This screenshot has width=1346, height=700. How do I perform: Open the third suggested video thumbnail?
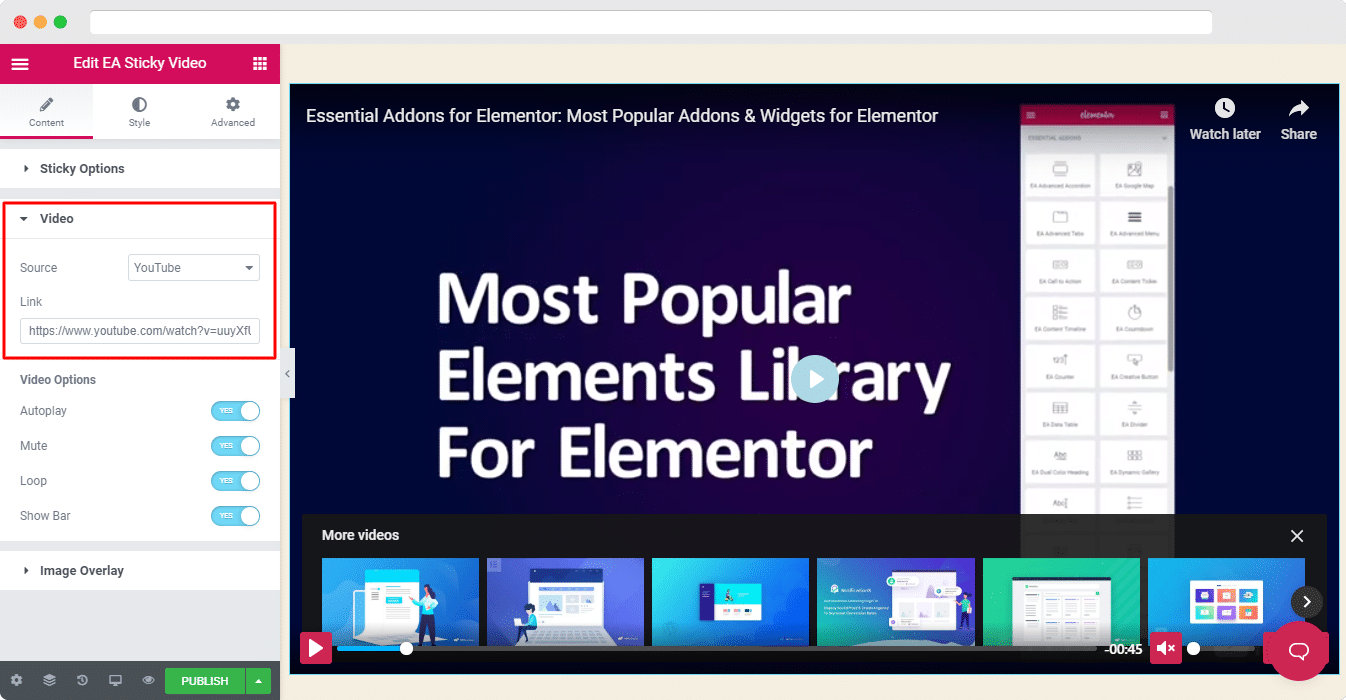(x=730, y=602)
